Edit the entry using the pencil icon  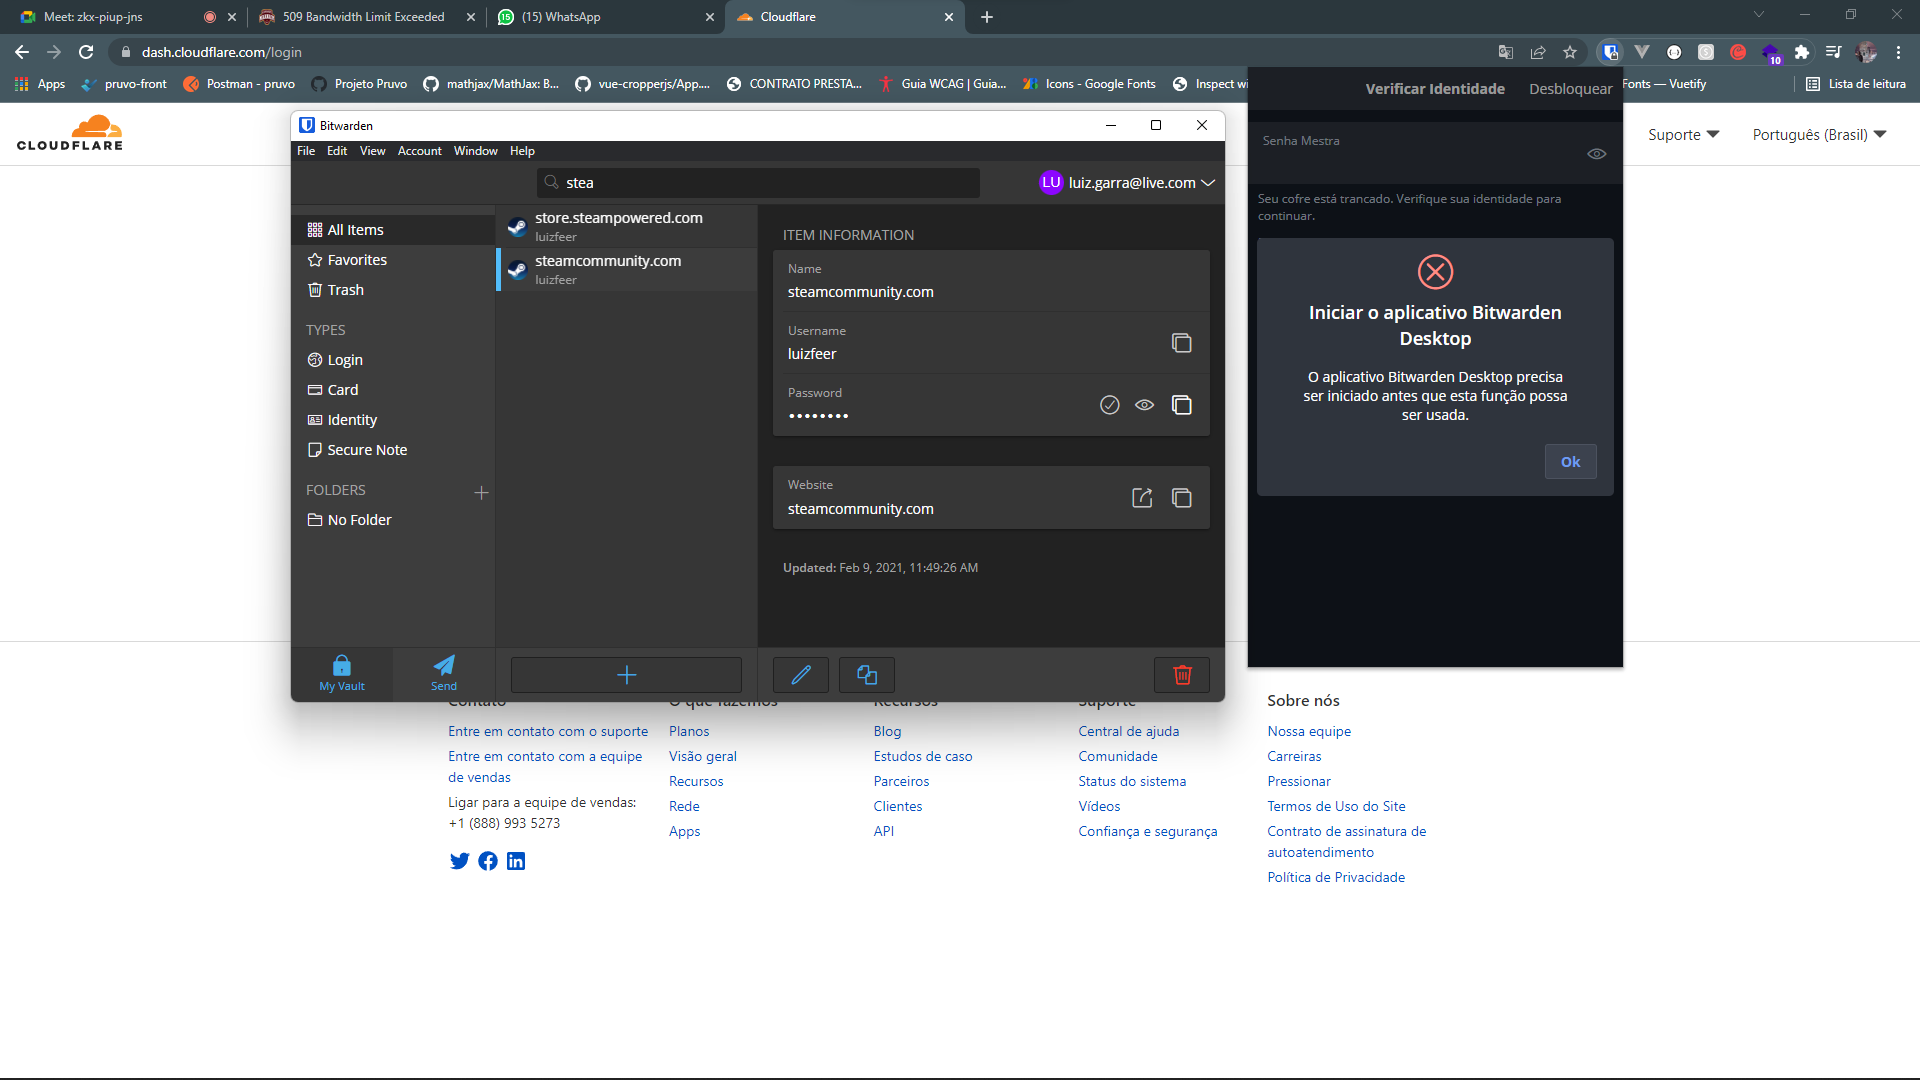[x=800, y=675]
